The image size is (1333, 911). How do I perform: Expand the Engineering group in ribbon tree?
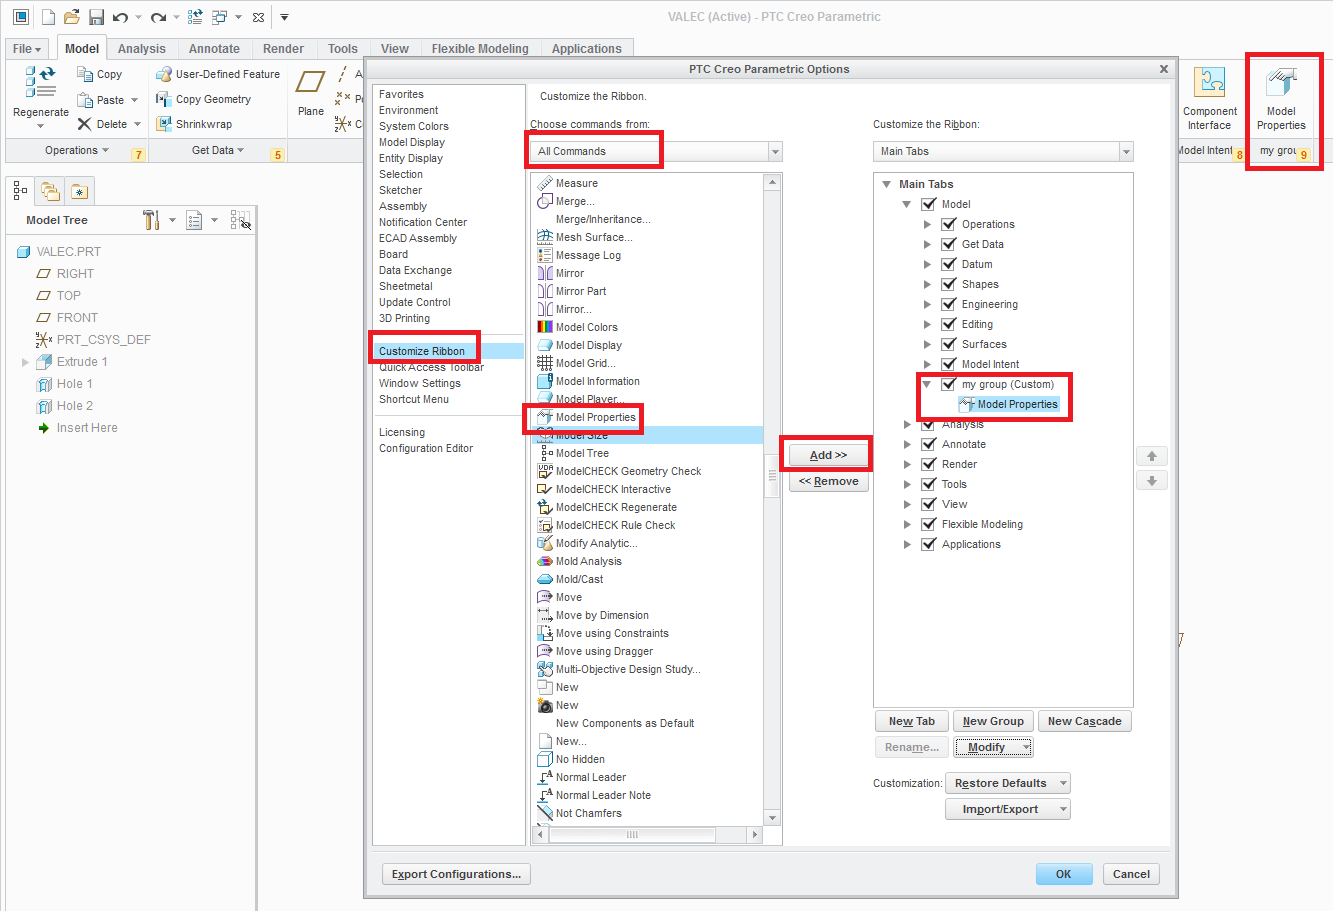927,304
